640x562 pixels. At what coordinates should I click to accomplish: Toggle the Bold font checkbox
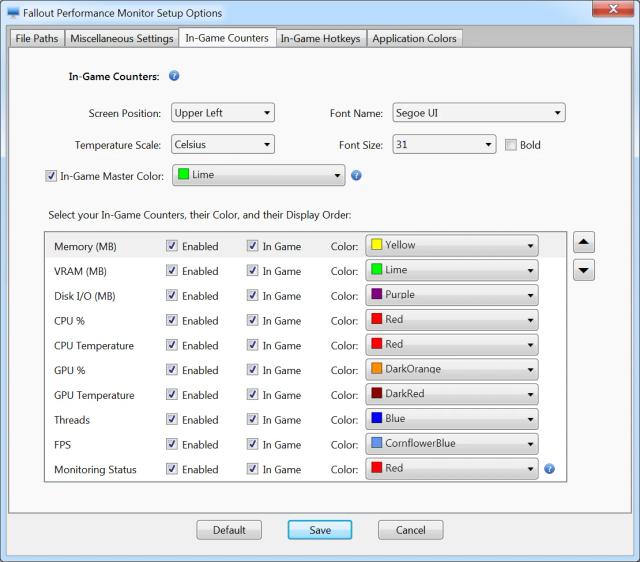[511, 145]
